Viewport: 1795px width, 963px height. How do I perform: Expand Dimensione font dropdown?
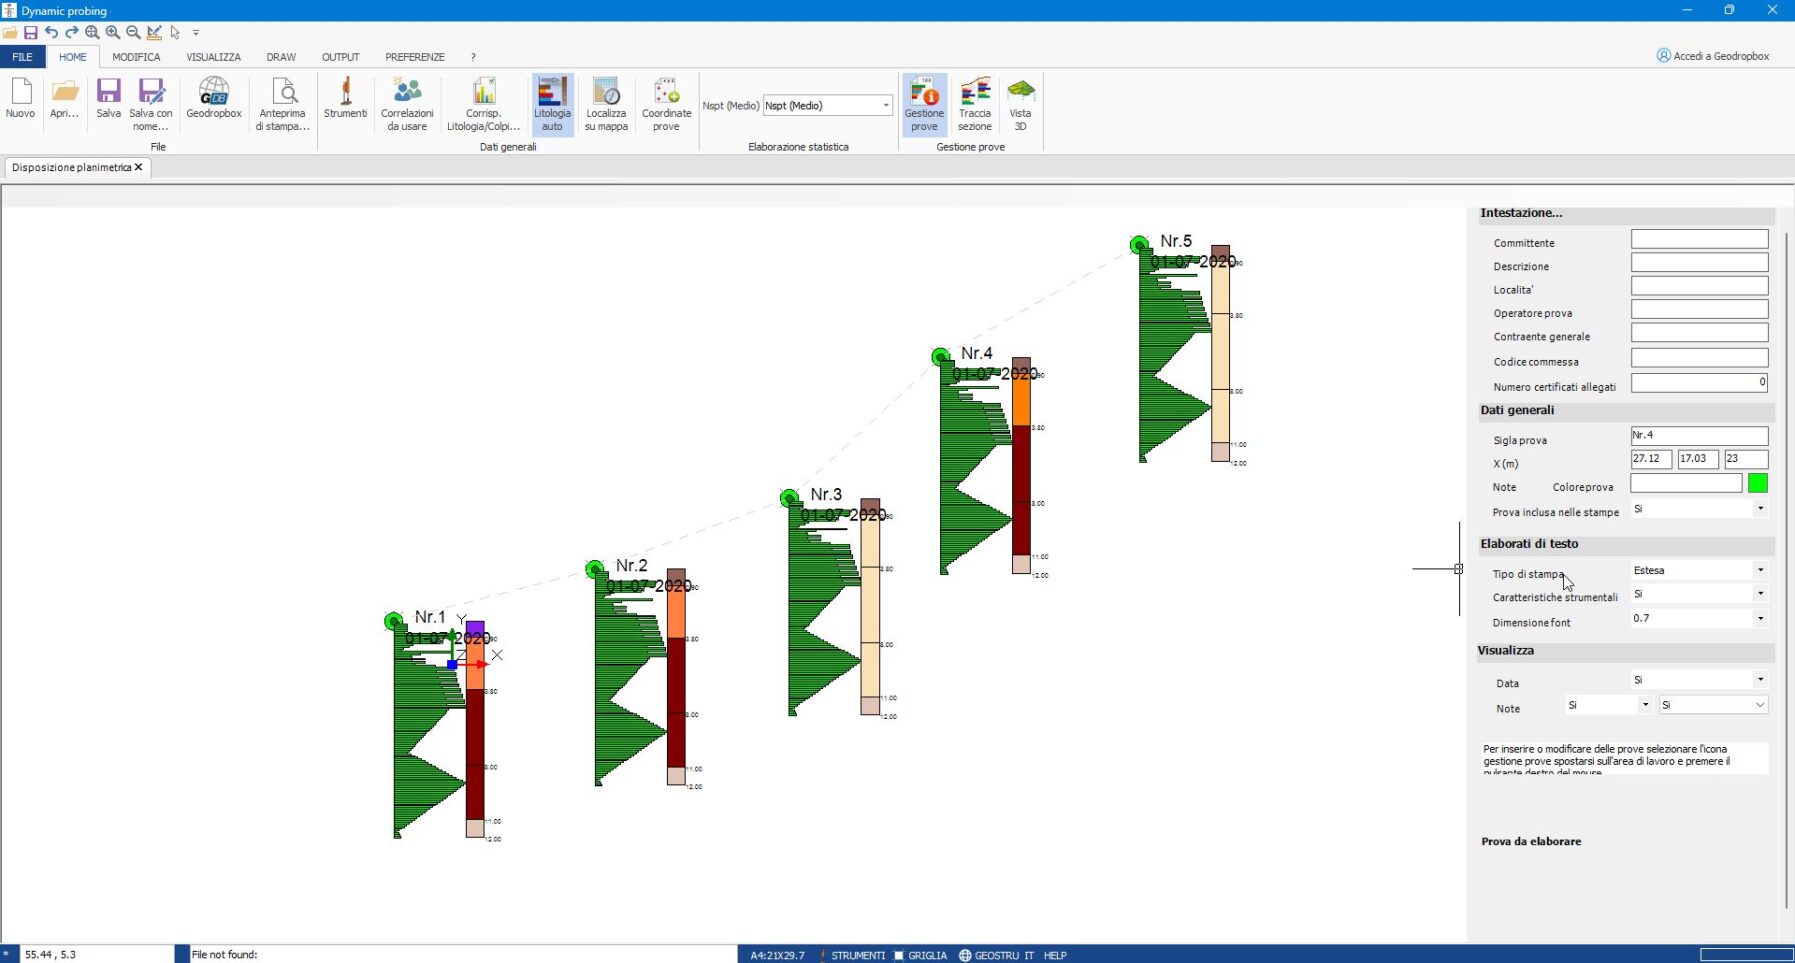pyautogui.click(x=1760, y=618)
